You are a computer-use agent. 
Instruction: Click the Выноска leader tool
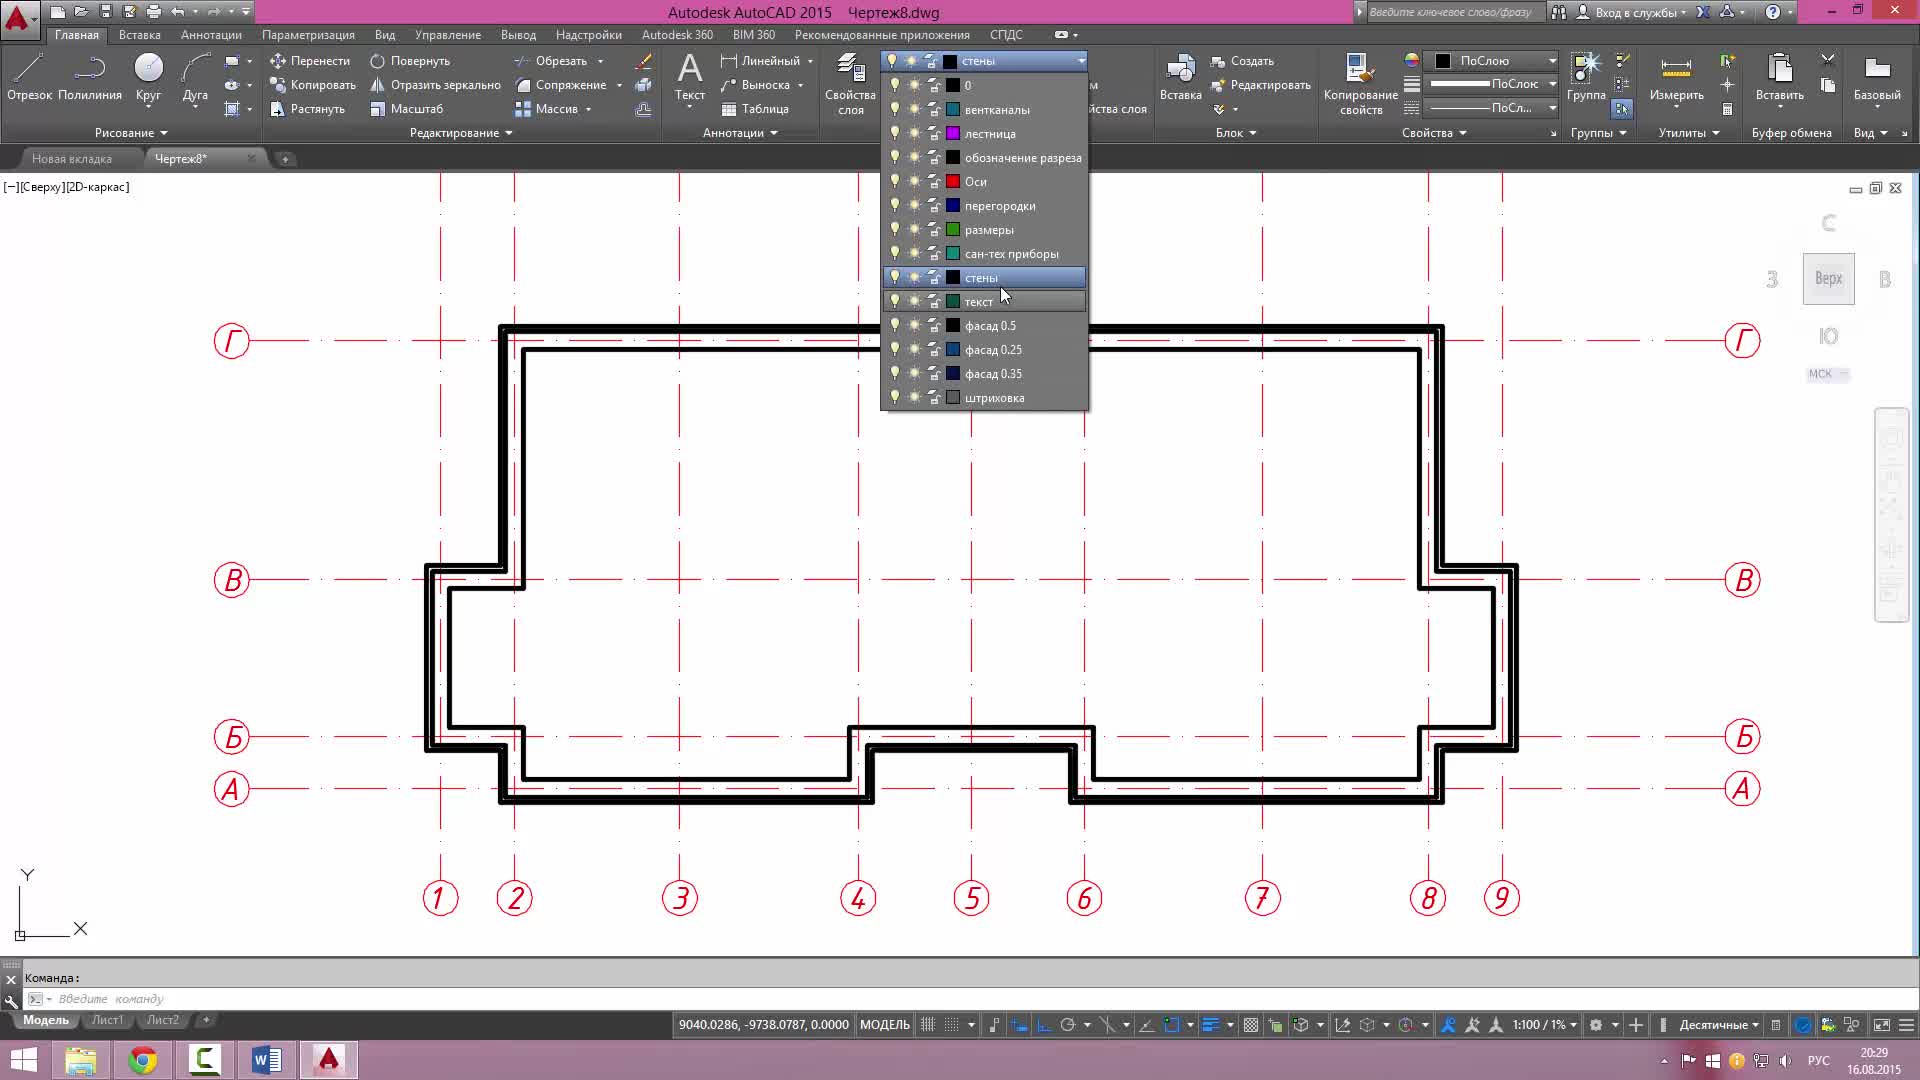point(755,85)
